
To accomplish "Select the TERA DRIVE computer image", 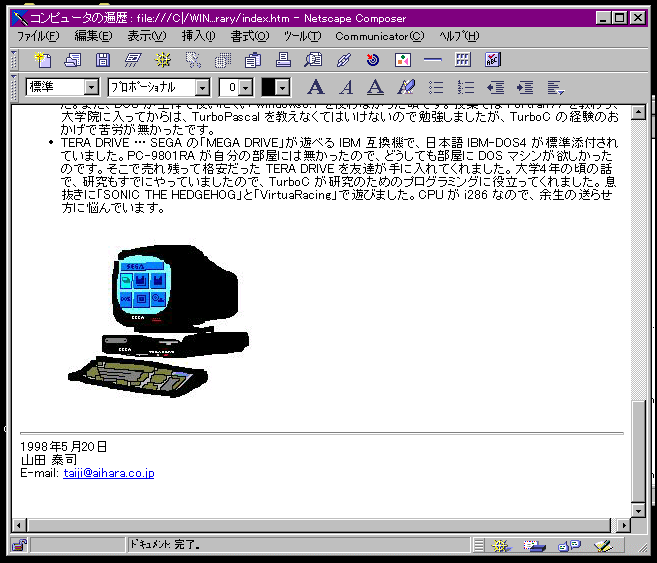I will coord(158,316).
